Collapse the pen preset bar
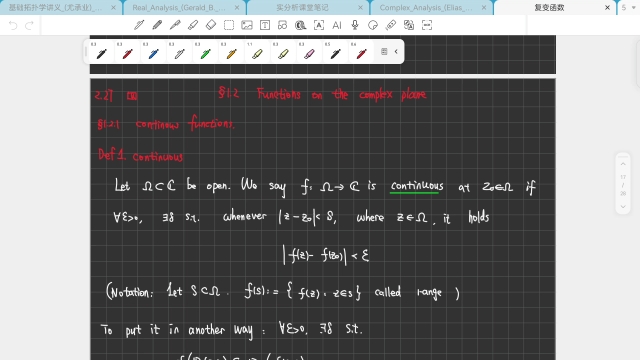640x360 pixels. pyautogui.click(x=396, y=51)
